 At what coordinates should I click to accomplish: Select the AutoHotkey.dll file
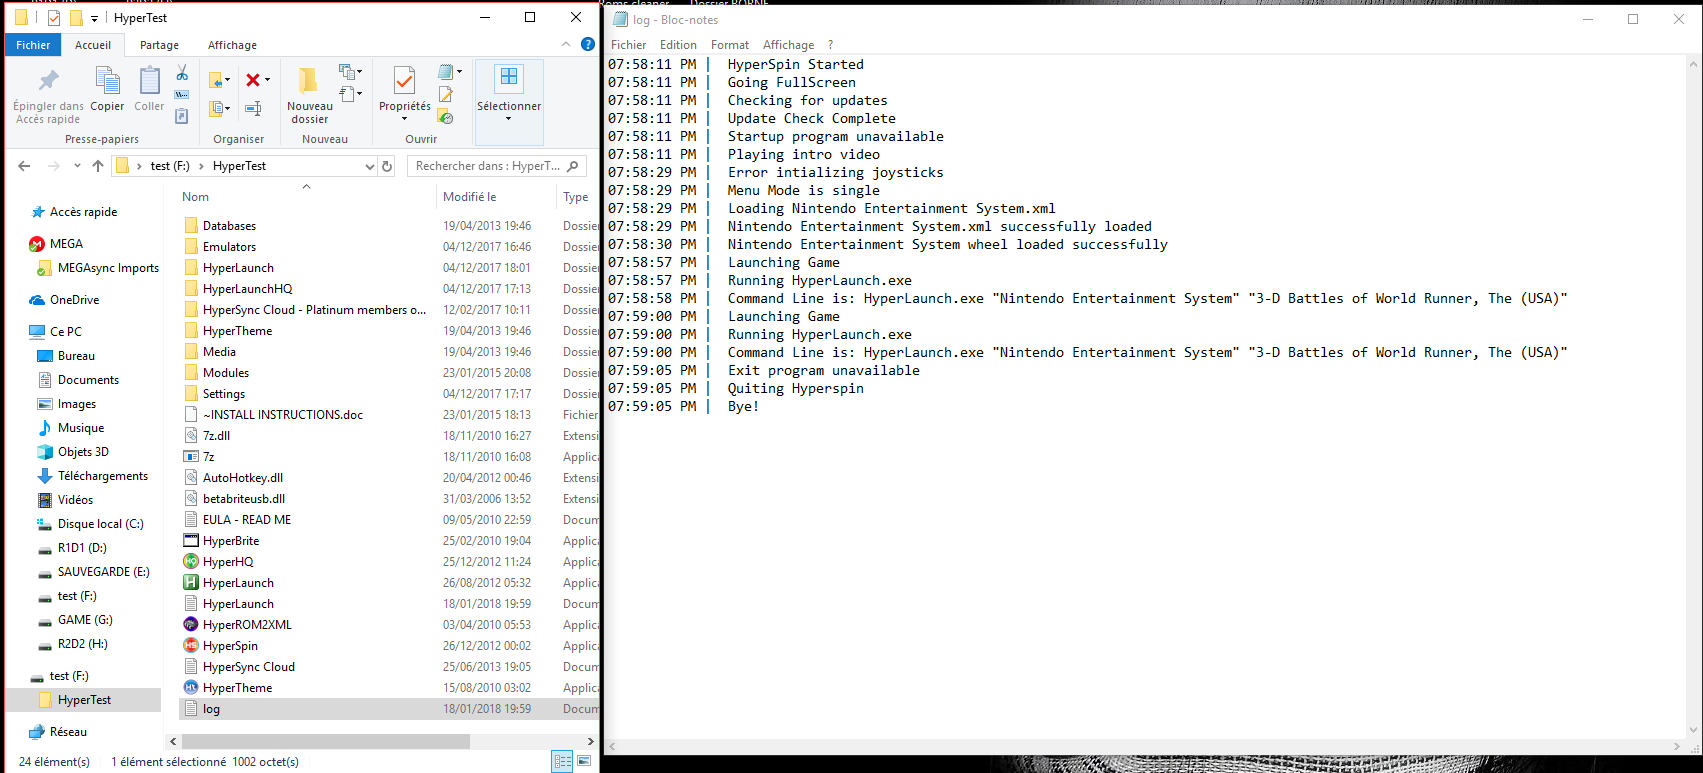point(243,478)
